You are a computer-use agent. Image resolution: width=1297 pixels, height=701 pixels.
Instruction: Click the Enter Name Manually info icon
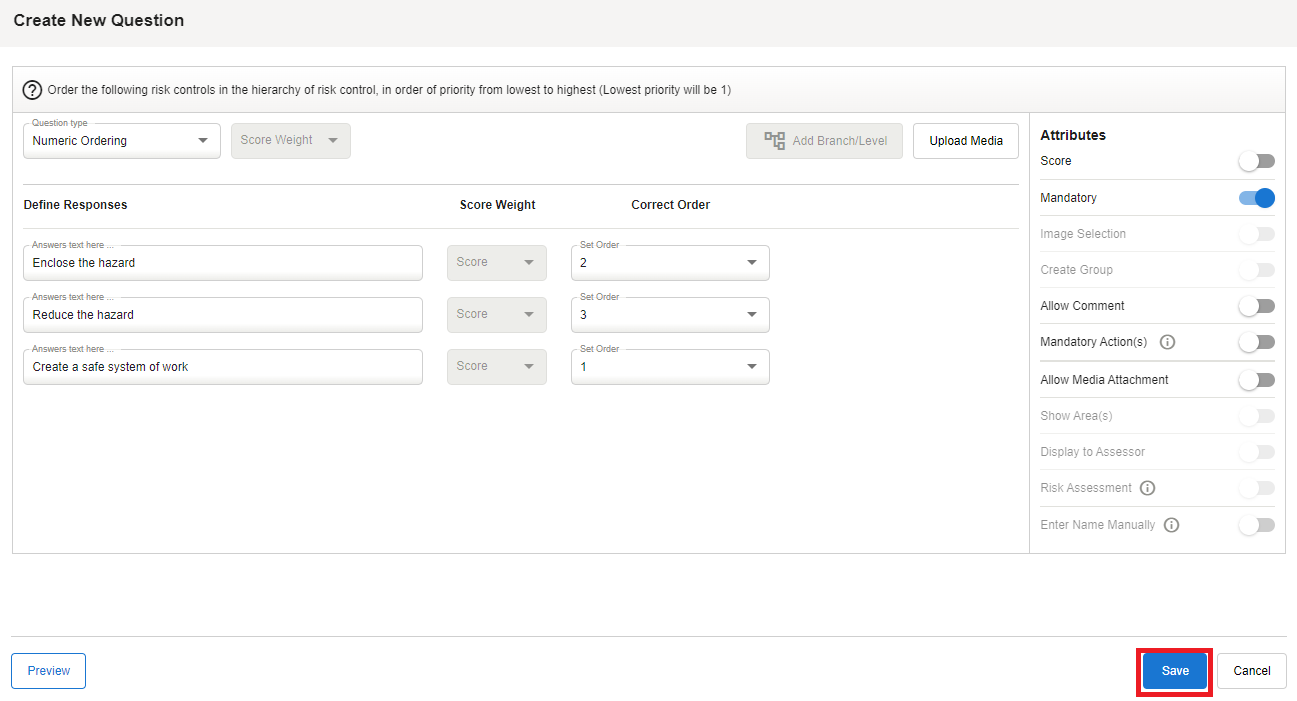pos(1171,525)
